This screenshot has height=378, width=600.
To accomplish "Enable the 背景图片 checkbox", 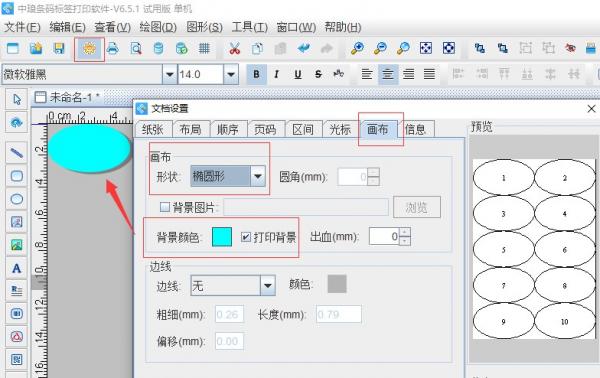I will pyautogui.click(x=165, y=207).
